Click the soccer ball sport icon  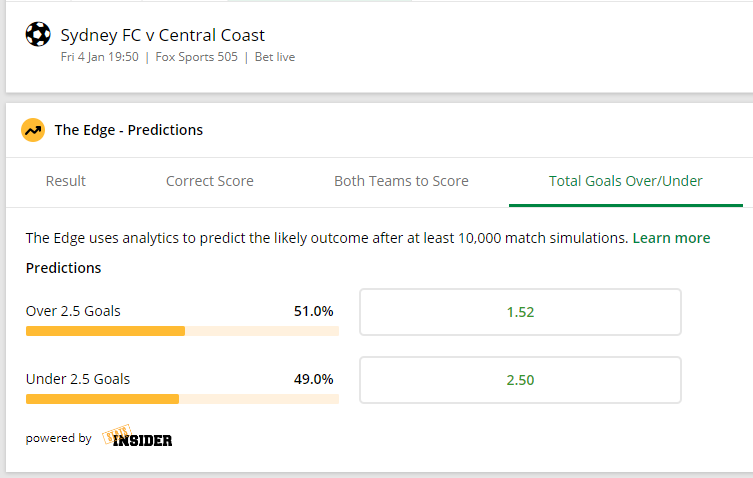click(x=38, y=35)
